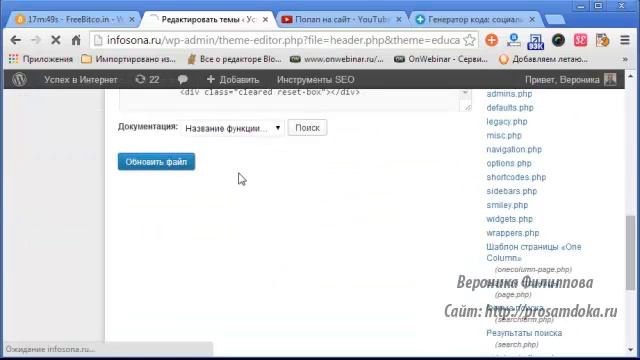Go back using browser back arrow
This screenshot has width=640, height=360.
click(16, 40)
